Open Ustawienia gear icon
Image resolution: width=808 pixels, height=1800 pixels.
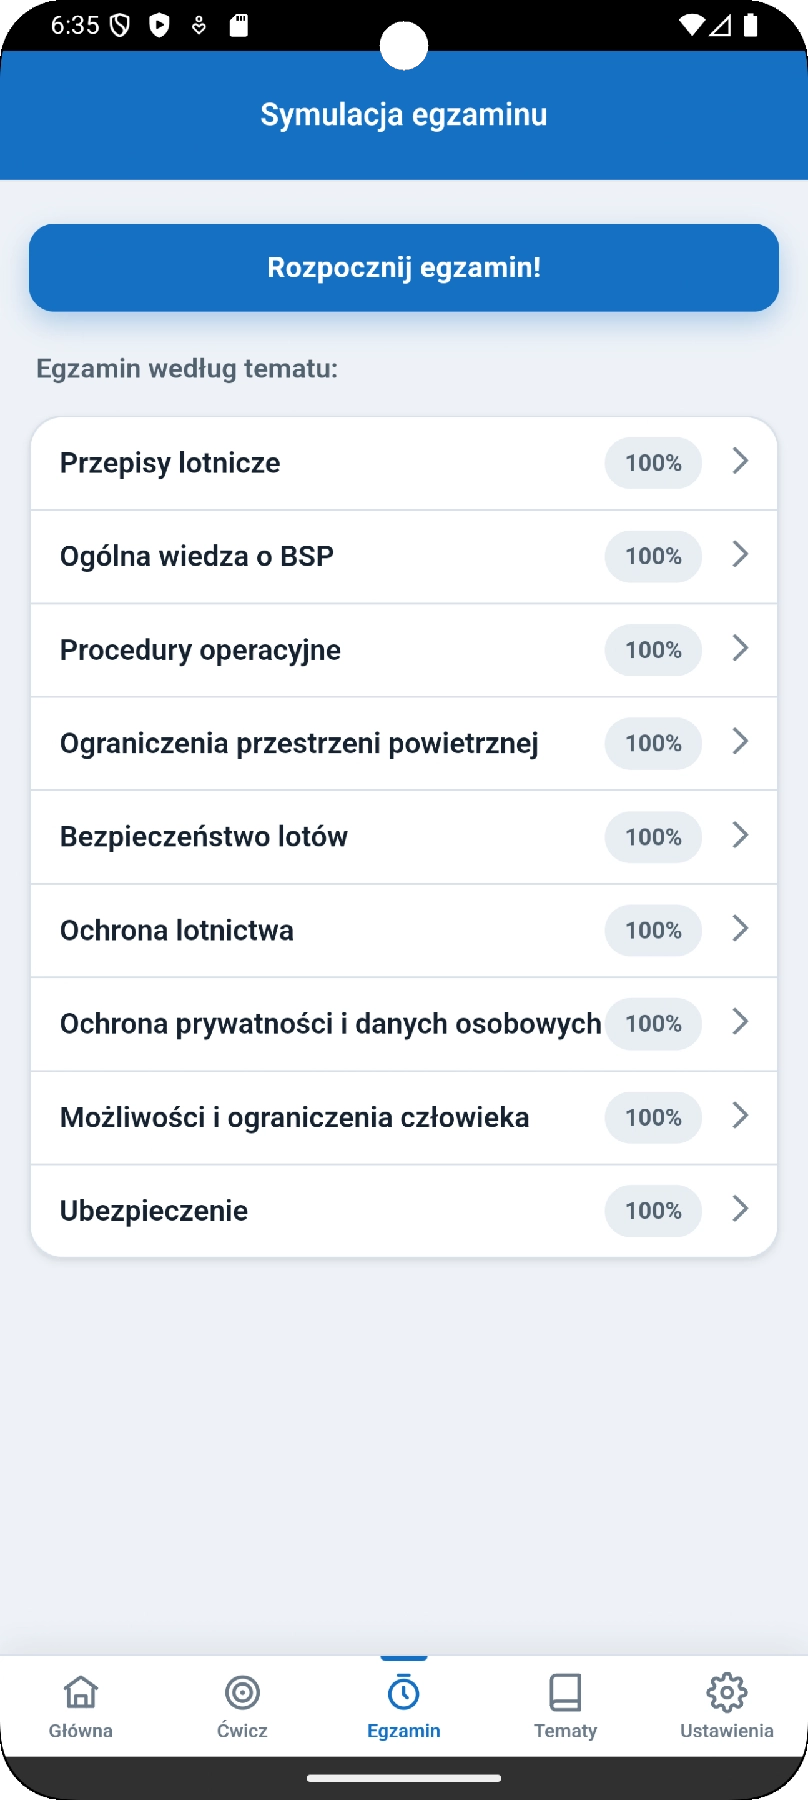click(727, 1692)
